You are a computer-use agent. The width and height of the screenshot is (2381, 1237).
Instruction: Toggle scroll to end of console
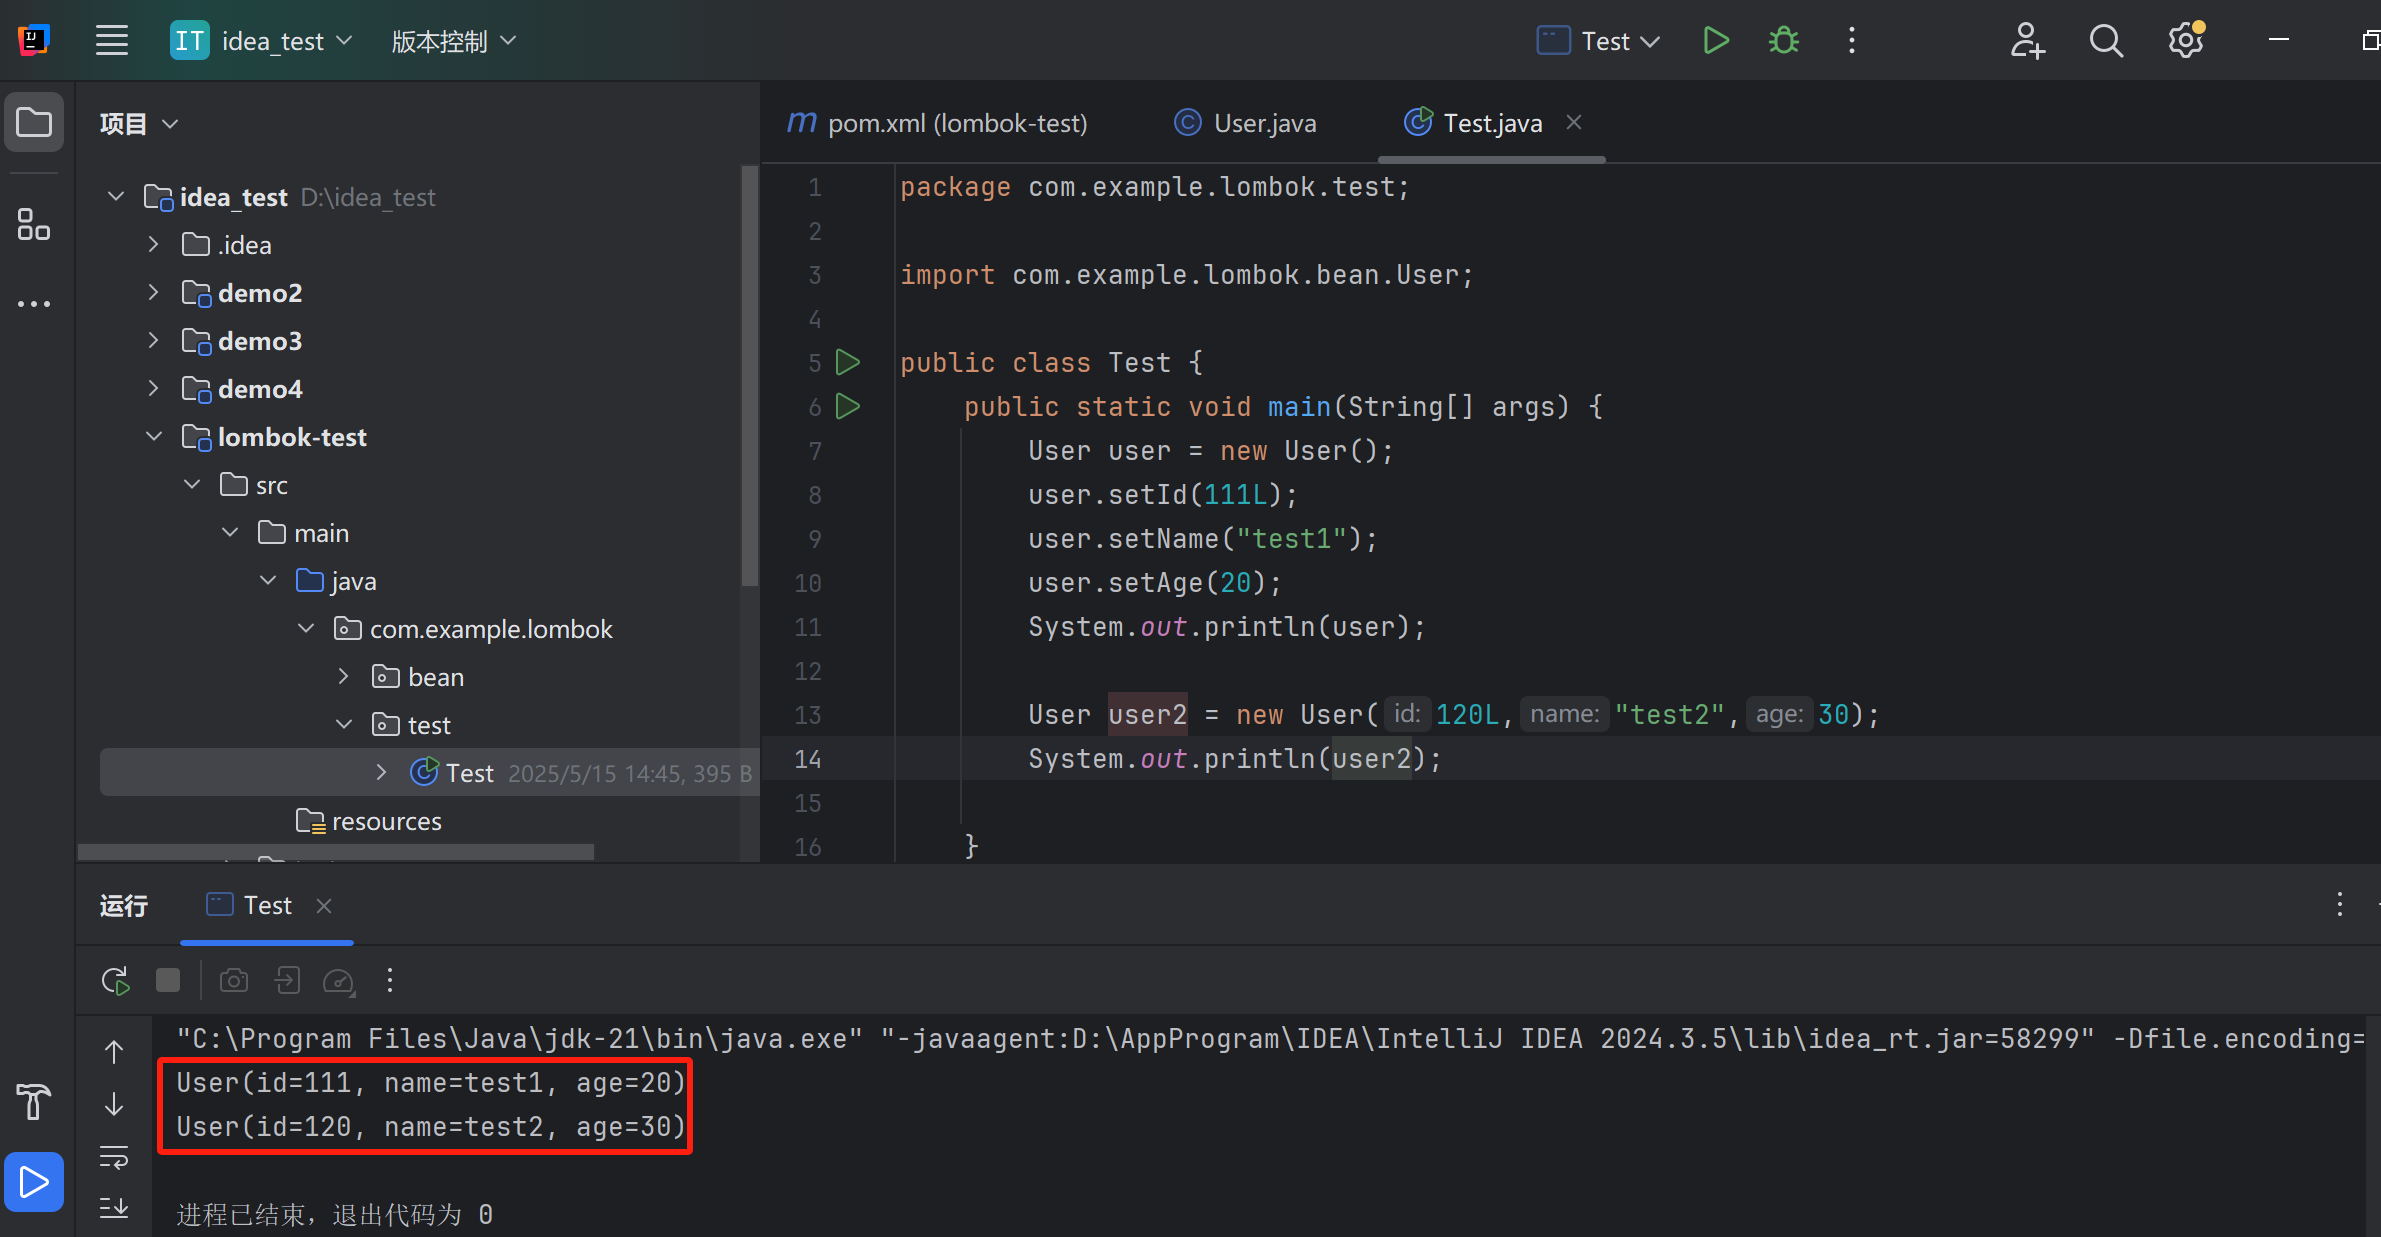coord(114,1207)
